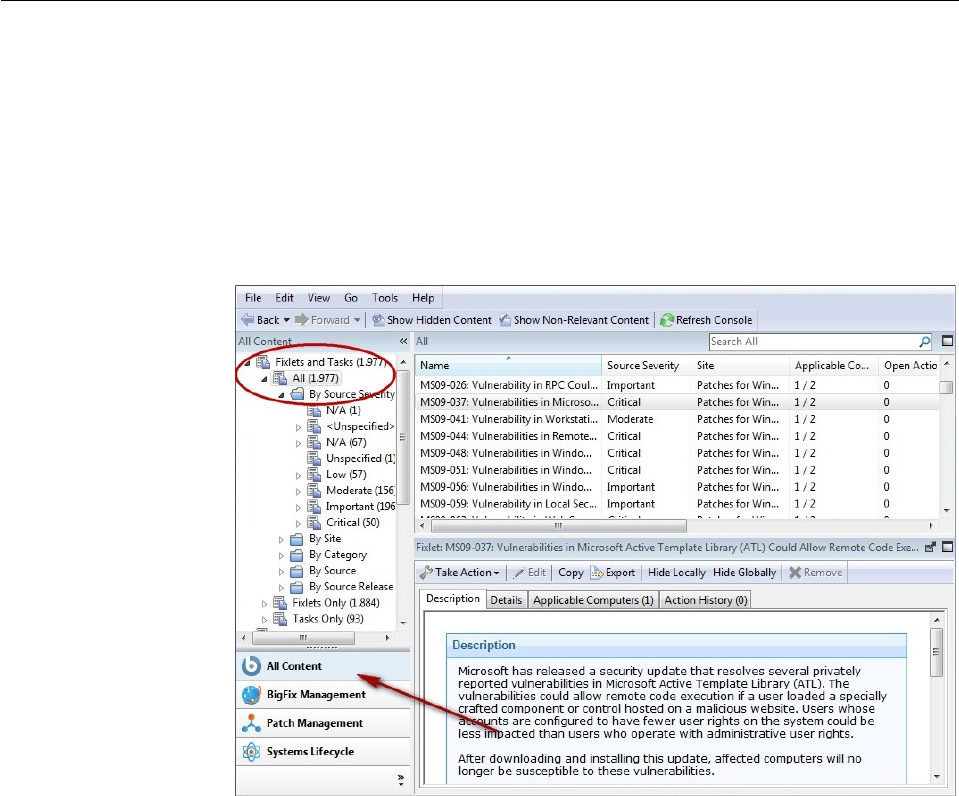
Task: Switch to Applicable Computers (1) tab
Action: click(593, 600)
